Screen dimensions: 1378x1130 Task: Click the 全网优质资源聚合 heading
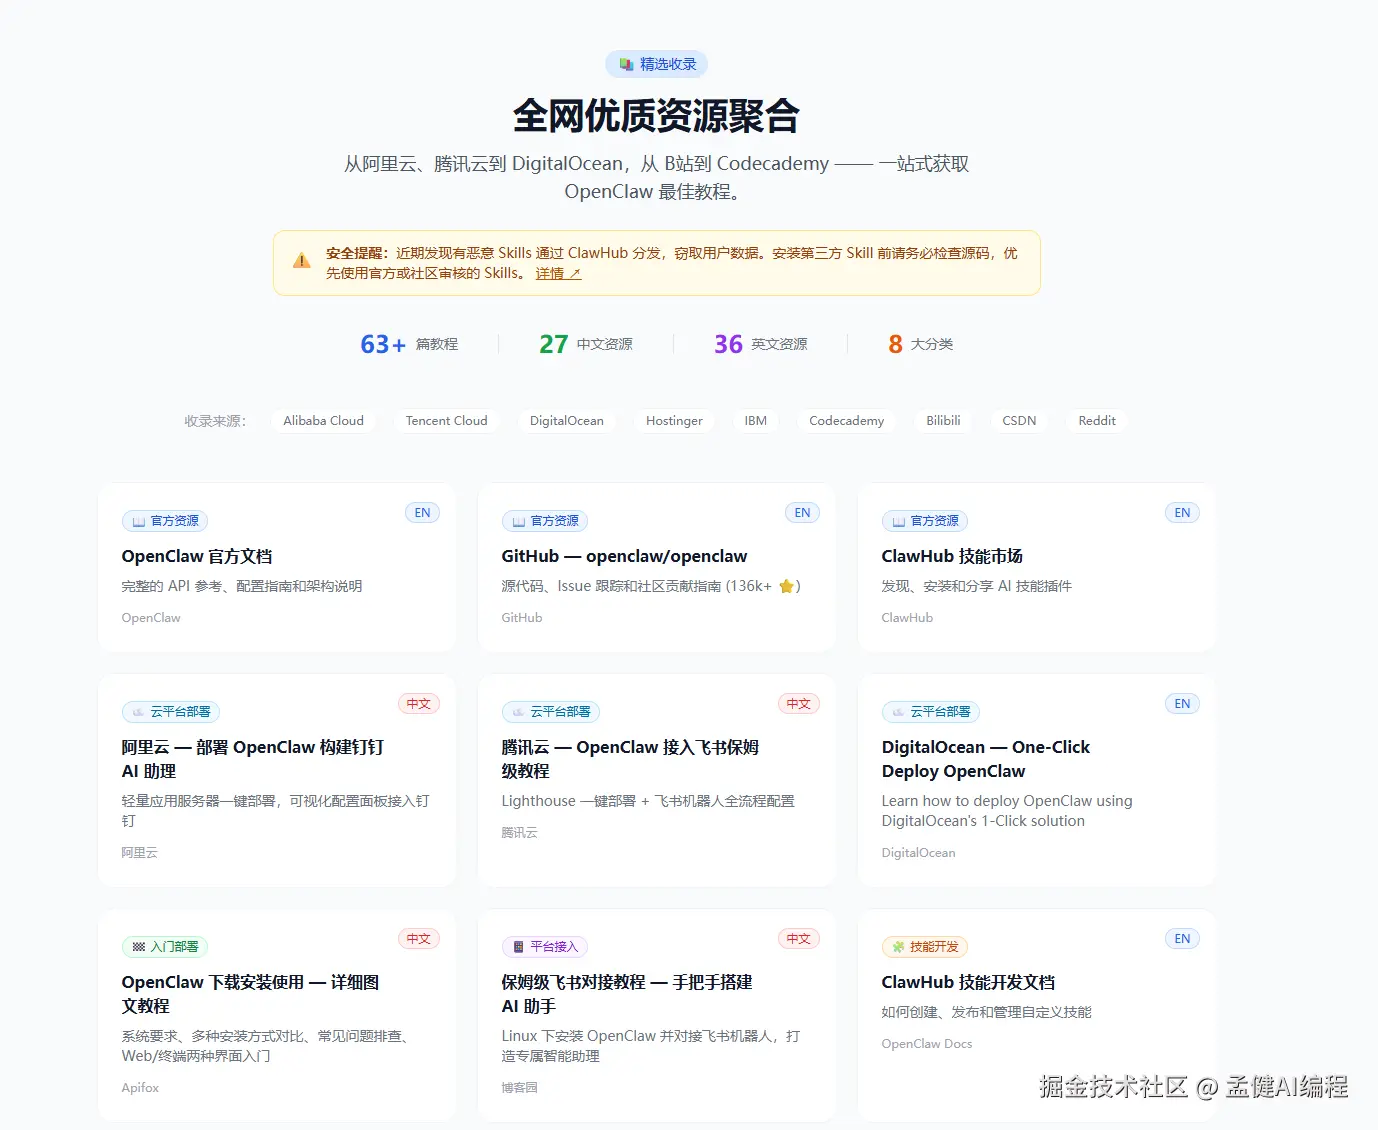pyautogui.click(x=656, y=116)
